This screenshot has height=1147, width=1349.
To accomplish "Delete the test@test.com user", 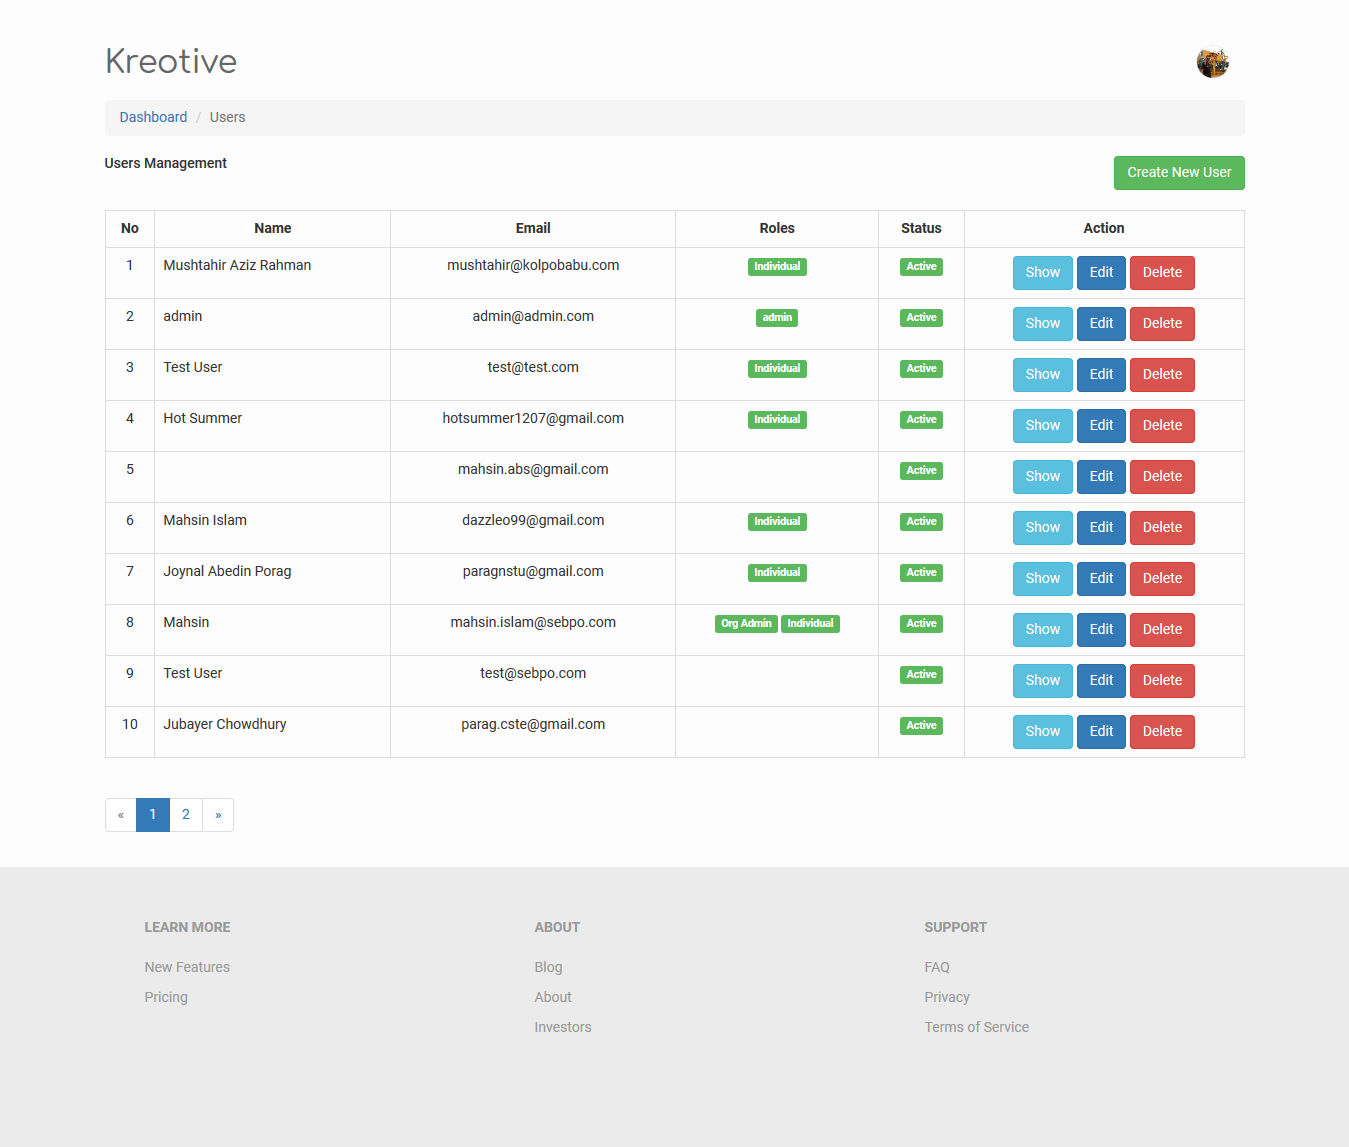I will 1162,375.
